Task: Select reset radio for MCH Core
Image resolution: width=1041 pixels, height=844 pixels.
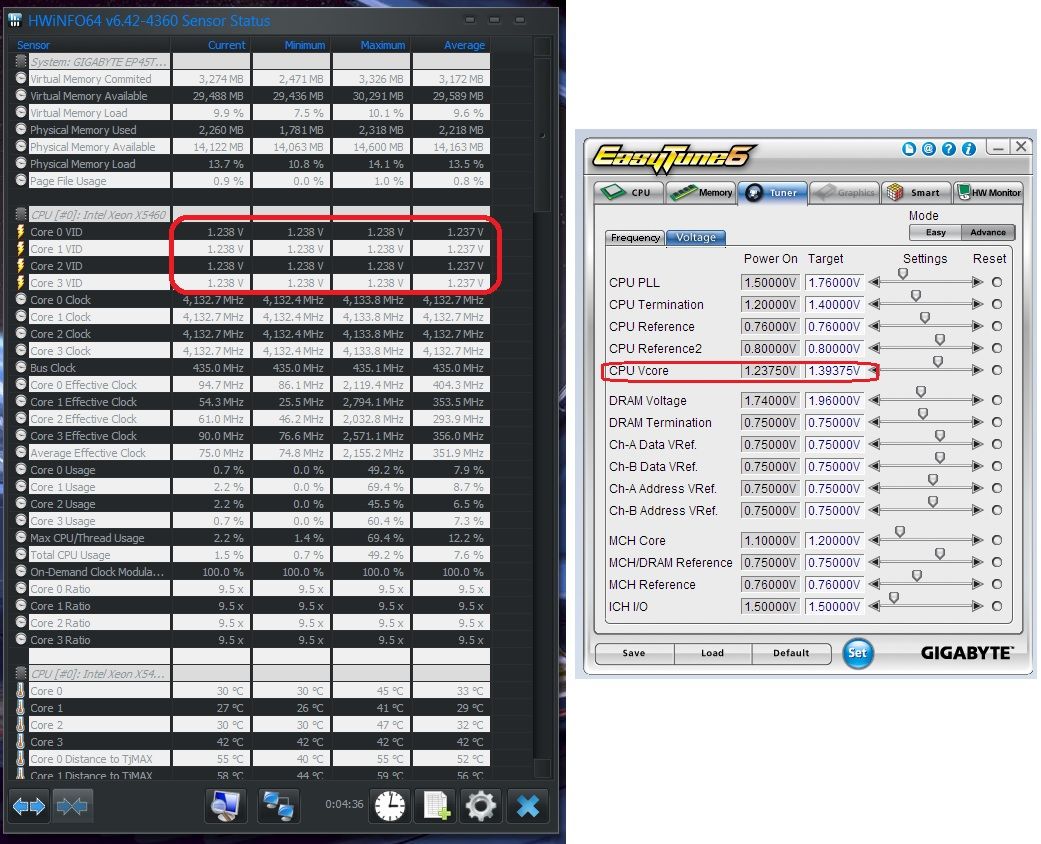Action: click(x=997, y=540)
